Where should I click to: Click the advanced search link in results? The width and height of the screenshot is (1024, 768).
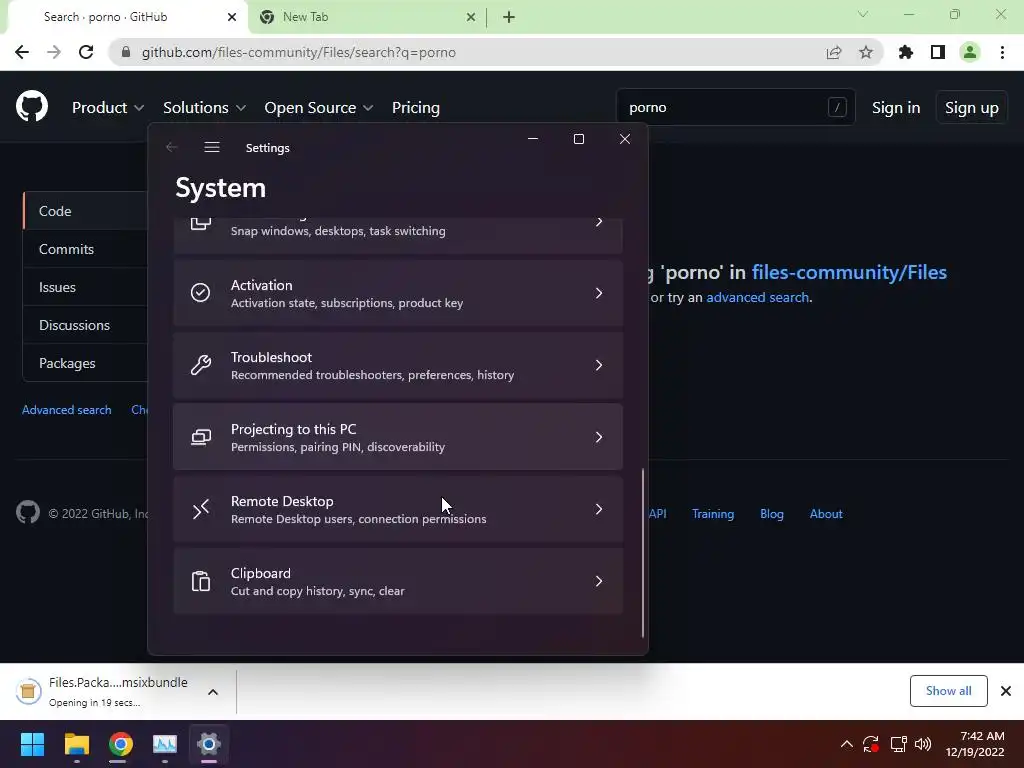[x=758, y=297]
